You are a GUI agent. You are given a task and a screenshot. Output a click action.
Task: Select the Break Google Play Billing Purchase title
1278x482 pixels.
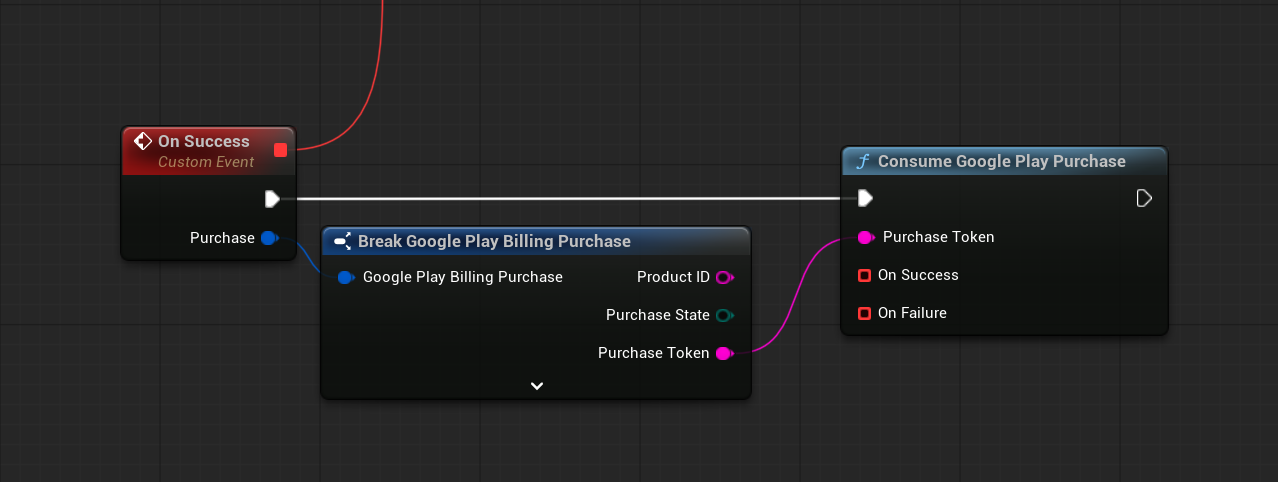tap(494, 241)
